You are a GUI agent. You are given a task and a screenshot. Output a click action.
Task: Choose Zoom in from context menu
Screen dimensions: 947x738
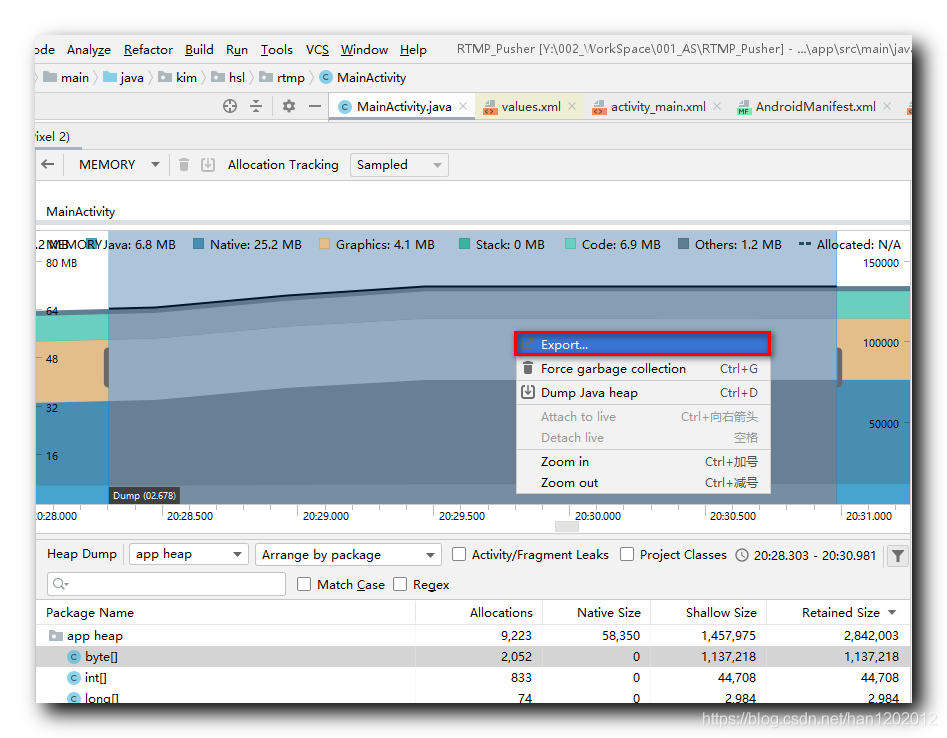pyautogui.click(x=643, y=462)
